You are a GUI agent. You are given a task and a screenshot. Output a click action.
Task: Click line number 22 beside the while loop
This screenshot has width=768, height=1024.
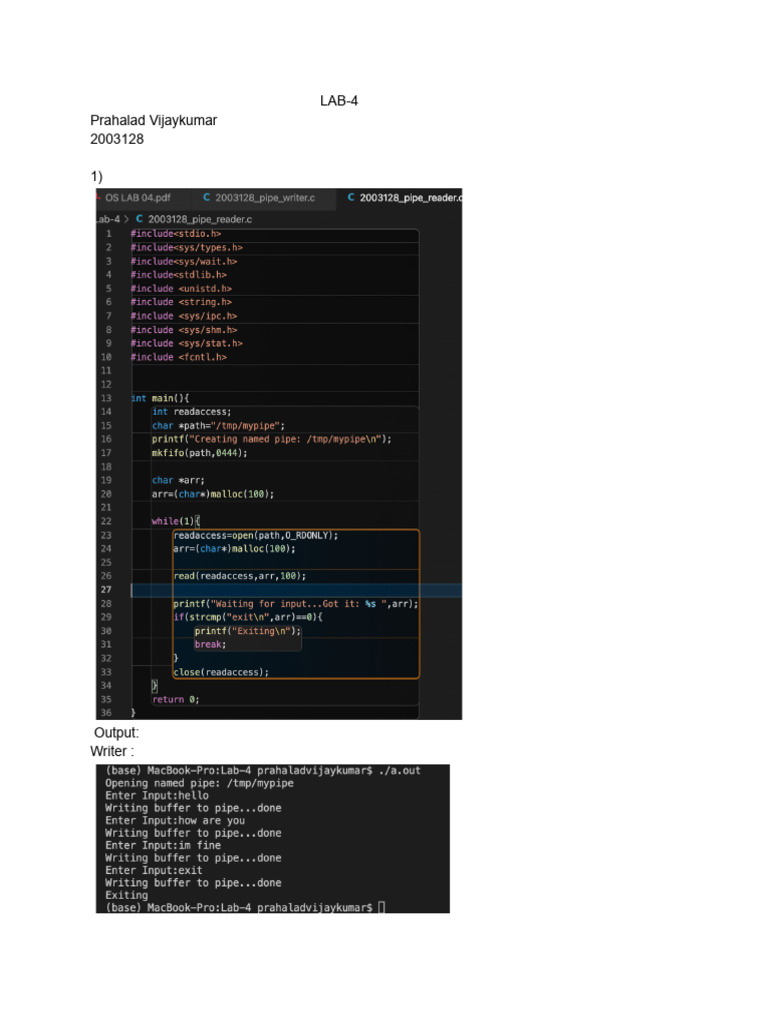[106, 521]
